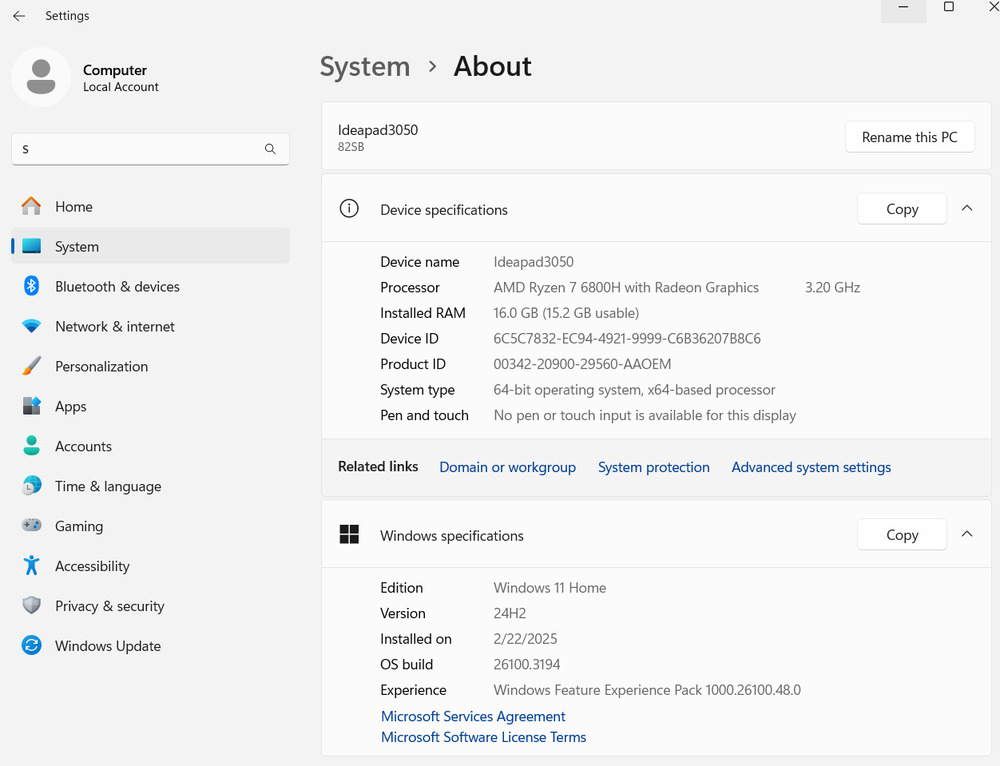1000x766 pixels.
Task: Click the Accessibility figure icon
Action: pyautogui.click(x=31, y=566)
